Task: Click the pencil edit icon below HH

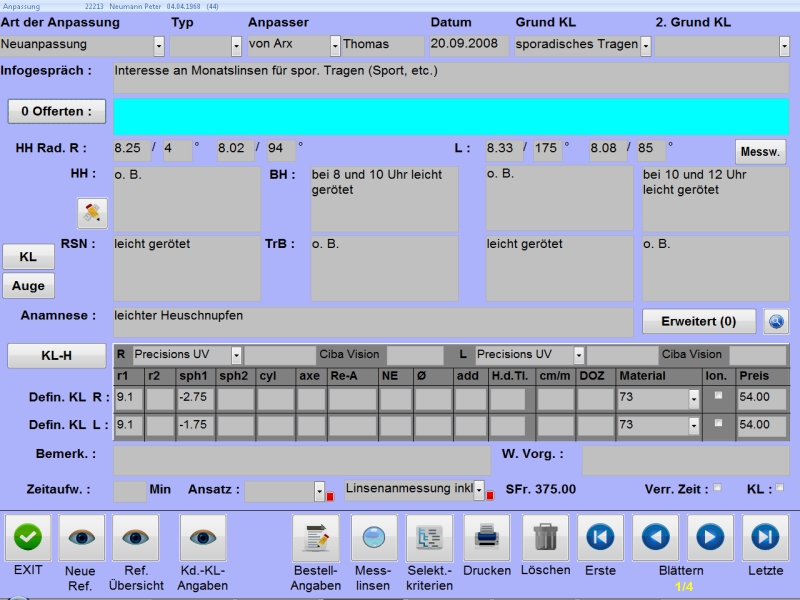Action: point(92,213)
